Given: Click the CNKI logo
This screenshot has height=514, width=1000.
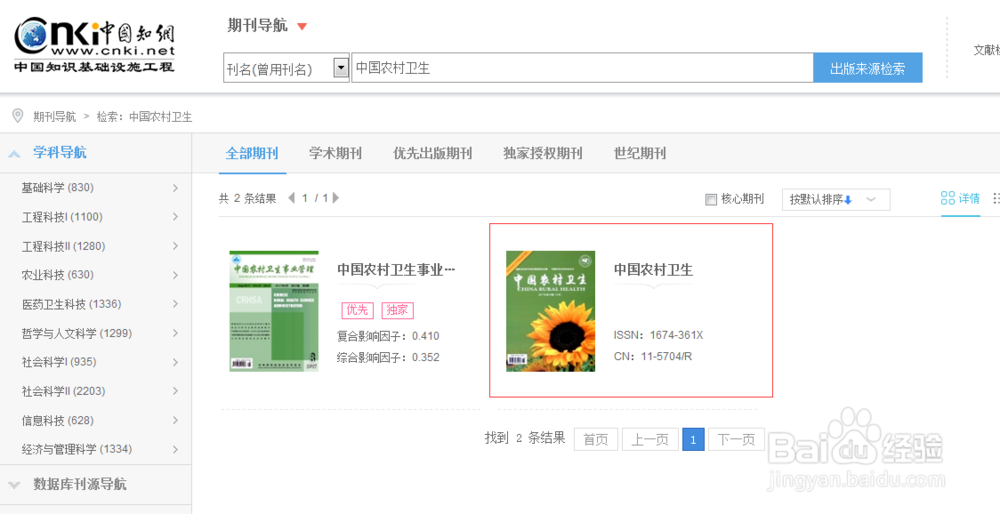Looking at the screenshot, I should click(x=94, y=45).
